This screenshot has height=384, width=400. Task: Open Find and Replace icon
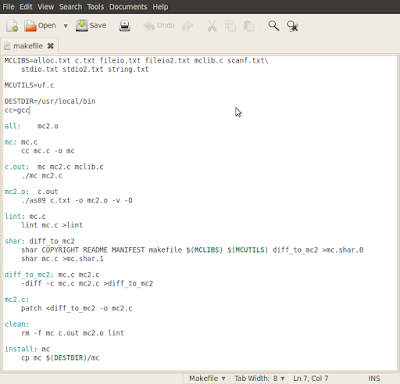[x=293, y=26]
